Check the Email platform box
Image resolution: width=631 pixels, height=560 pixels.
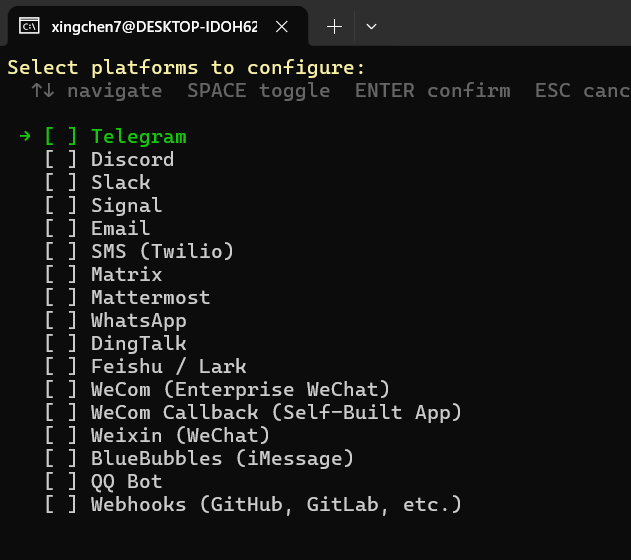click(x=60, y=228)
